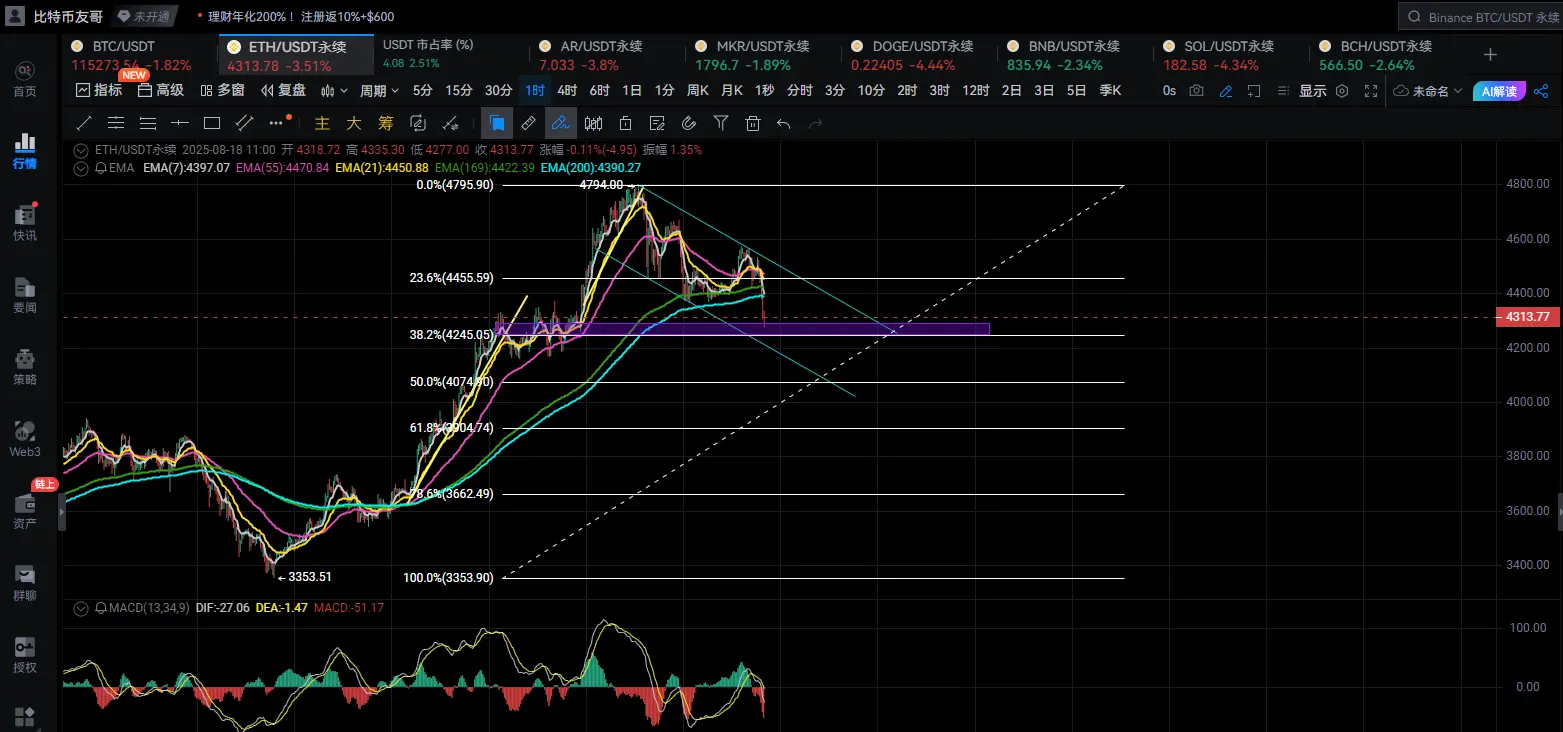Open 指标 indicators panel
1563x732 pixels.
(x=99, y=90)
